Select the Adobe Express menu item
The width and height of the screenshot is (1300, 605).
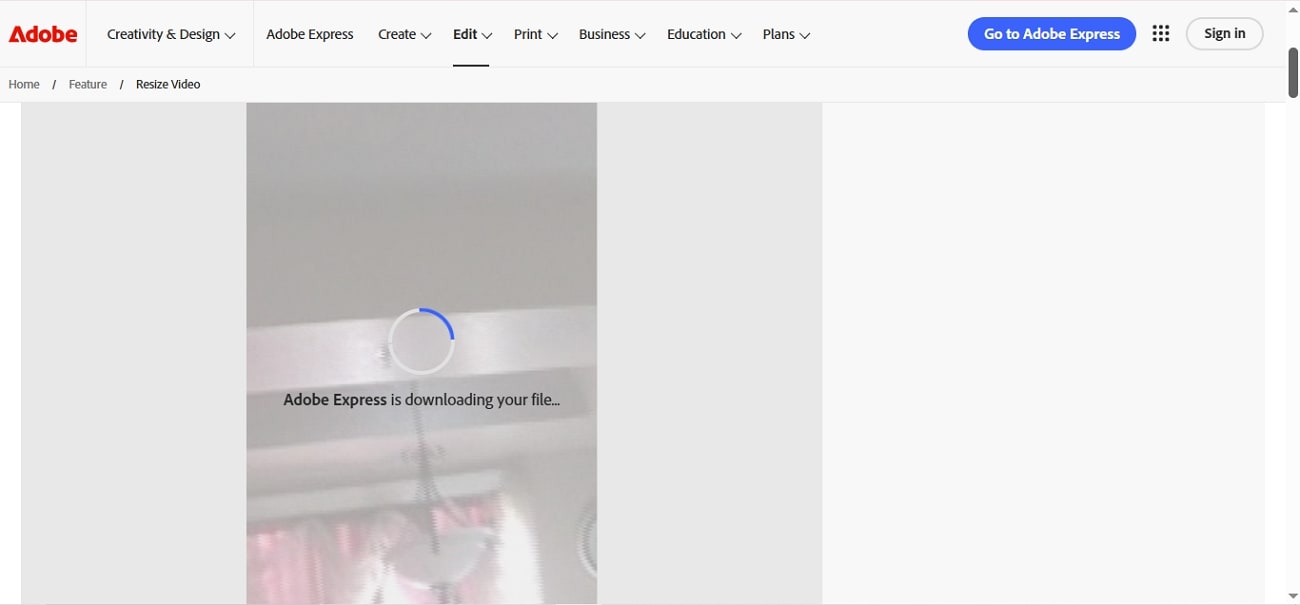tap(310, 33)
